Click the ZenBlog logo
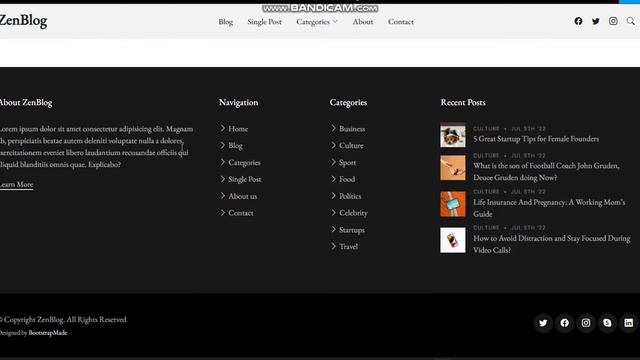Image resolution: width=640 pixels, height=360 pixels. pyautogui.click(x=23, y=20)
